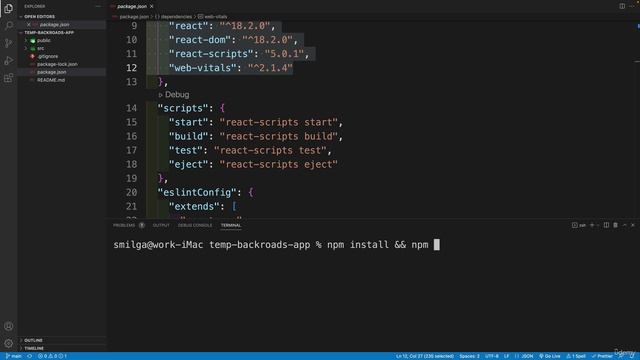Click line number 14 in gutter

(x=131, y=108)
